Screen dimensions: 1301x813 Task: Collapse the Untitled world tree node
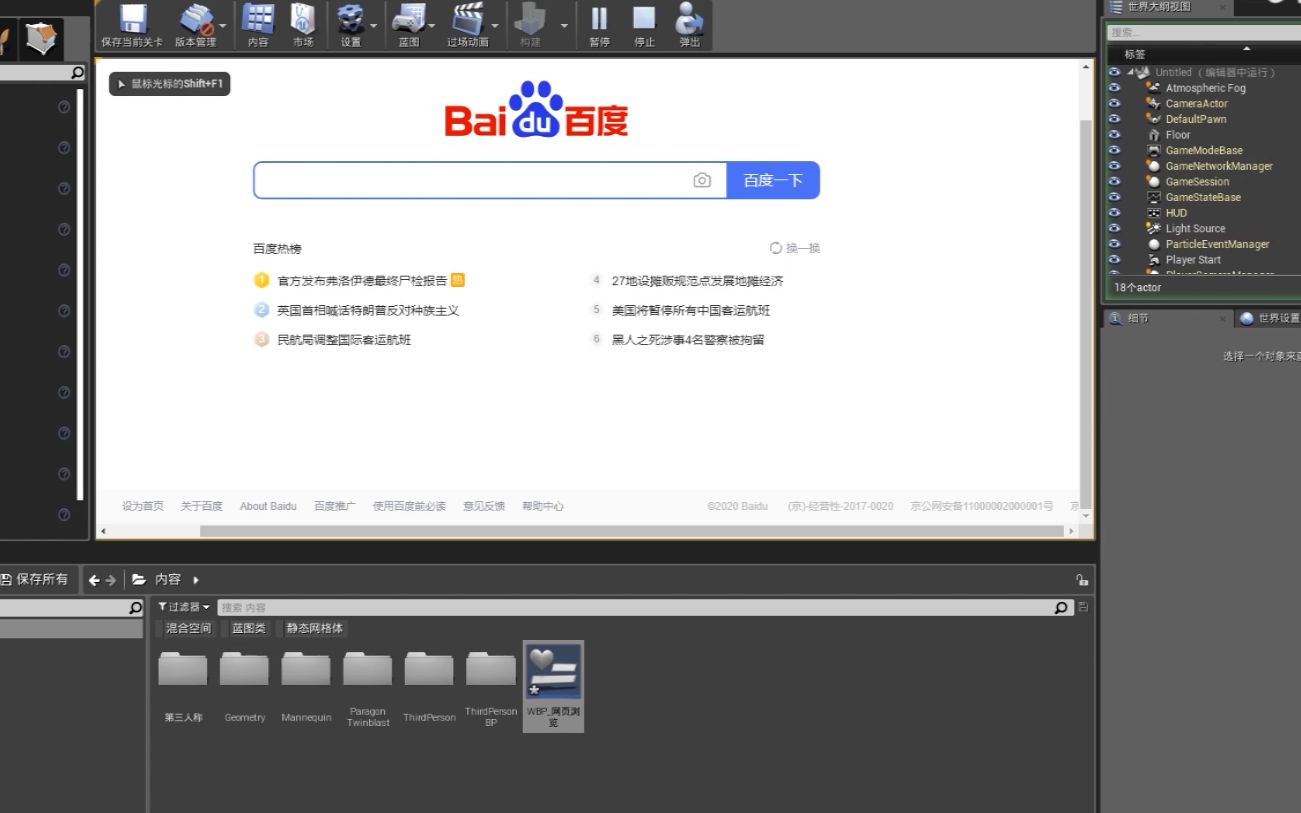pos(1130,72)
